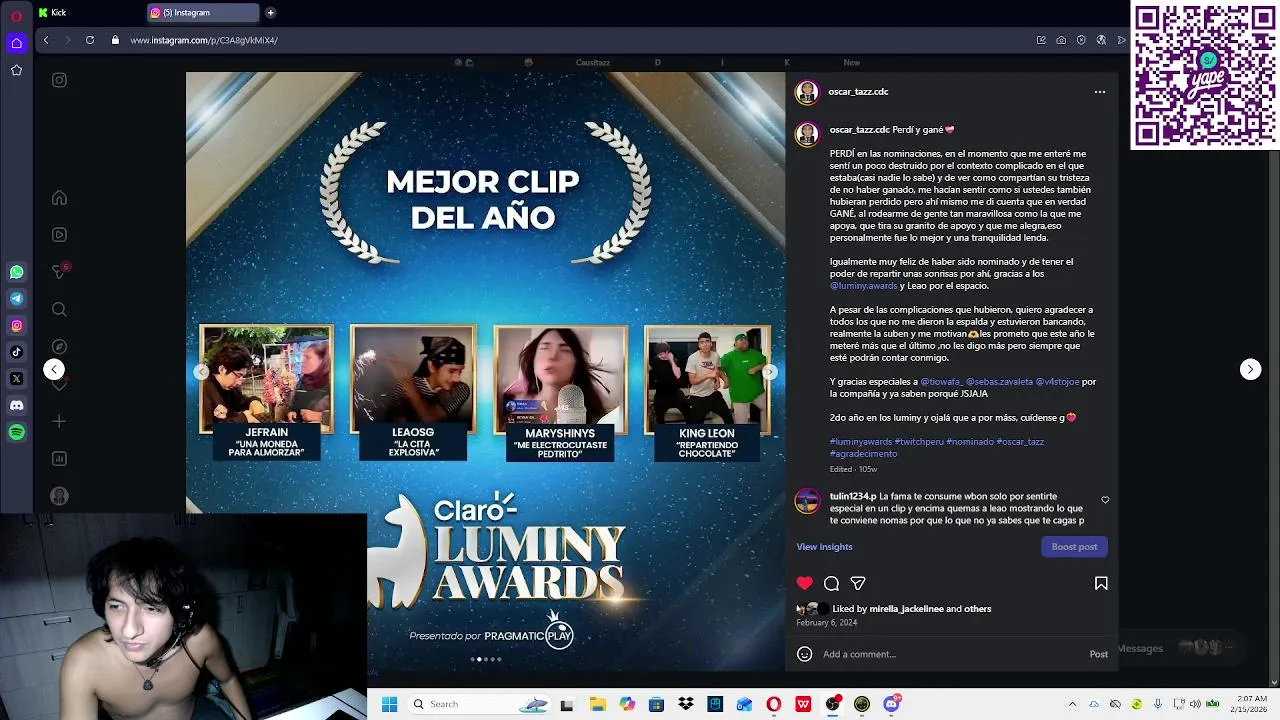Click the Windows taskbar Search box
Image resolution: width=1280 pixels, height=720 pixels.
pyautogui.click(x=480, y=704)
